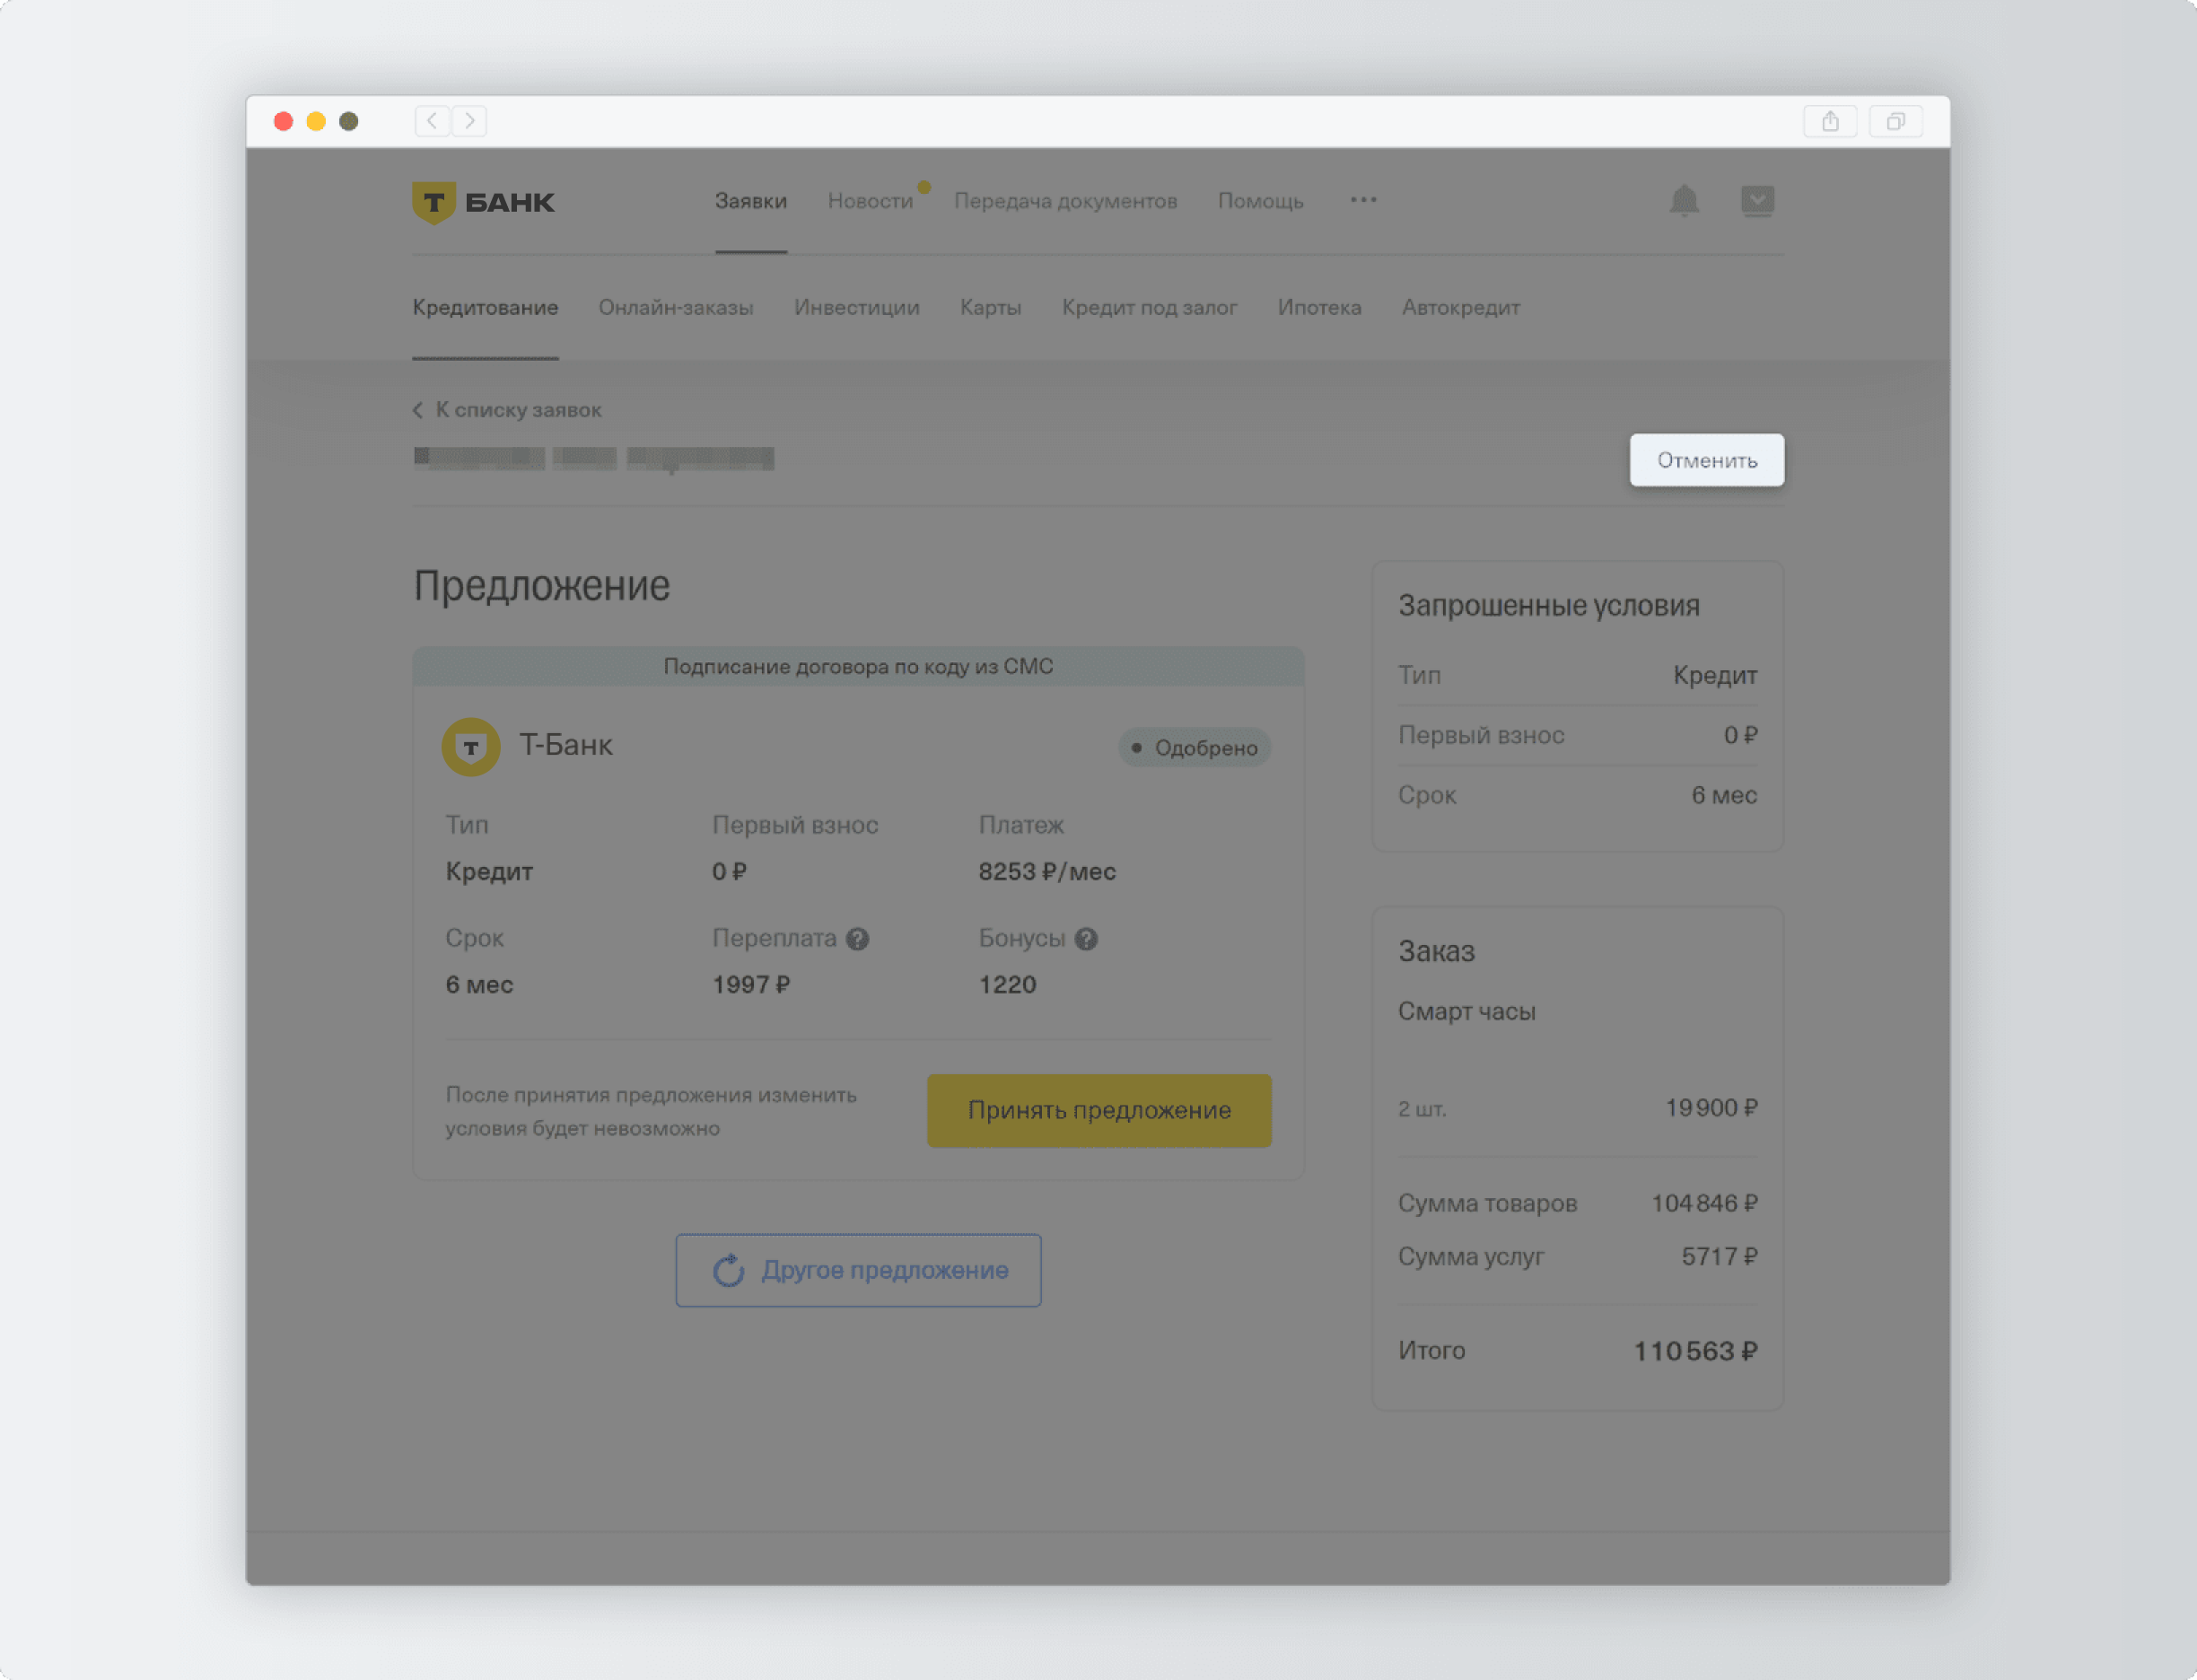Click the Подписание договора по коду из СМС banner
2197x1680 pixels.
click(x=858, y=666)
